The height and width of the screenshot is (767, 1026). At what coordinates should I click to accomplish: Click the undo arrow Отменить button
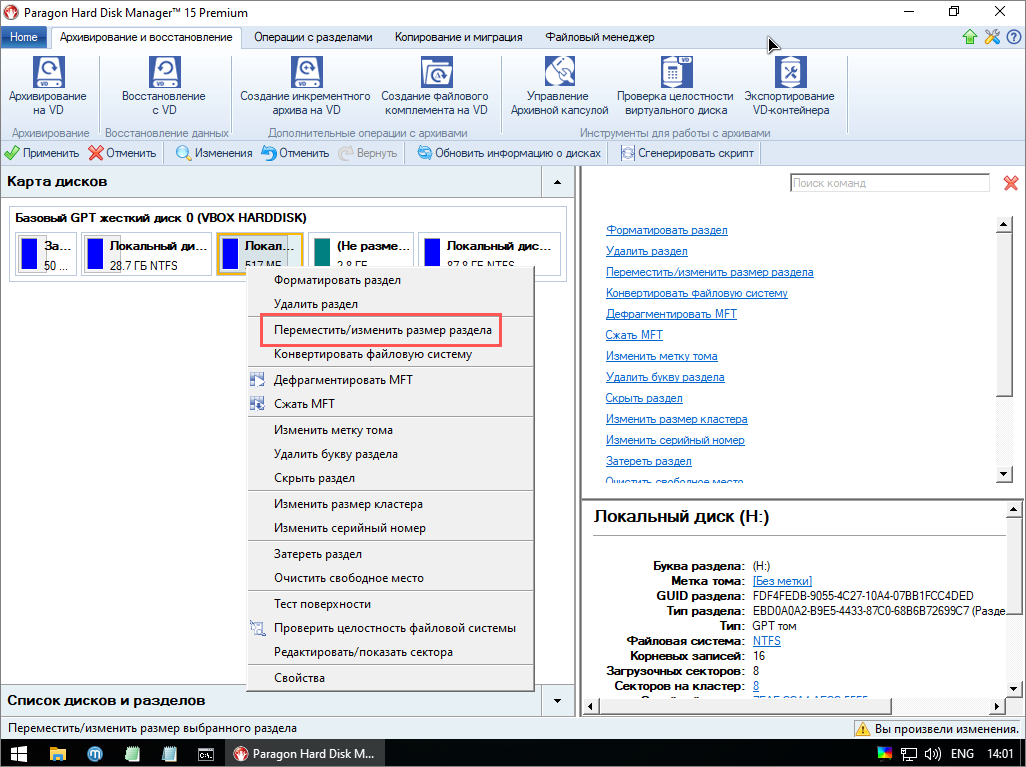[x=295, y=153]
